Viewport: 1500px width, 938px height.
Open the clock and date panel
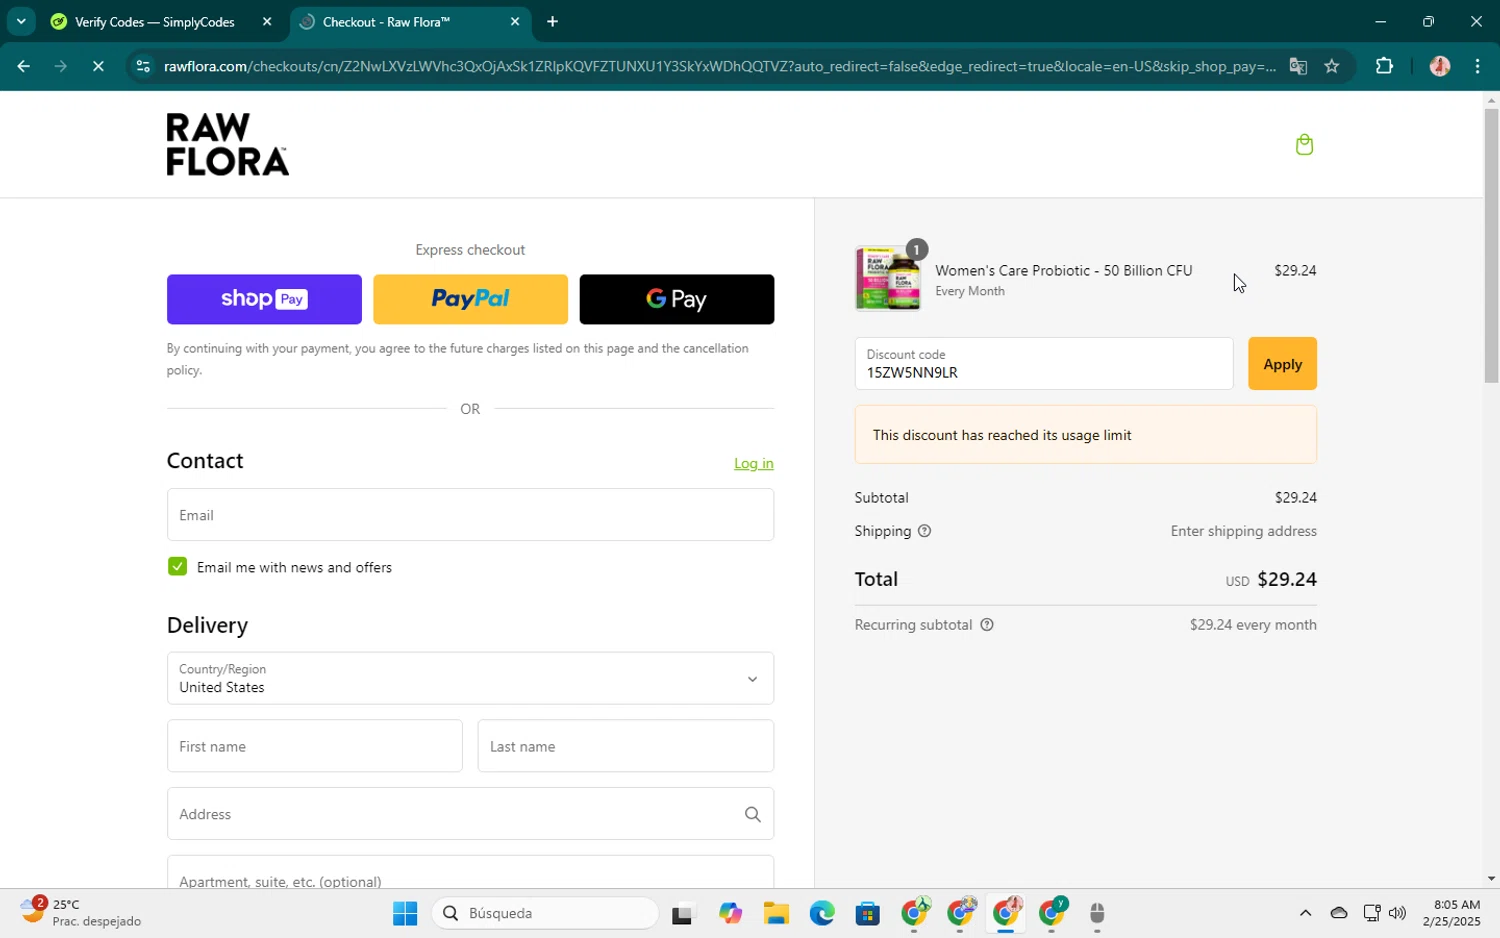tap(1451, 913)
